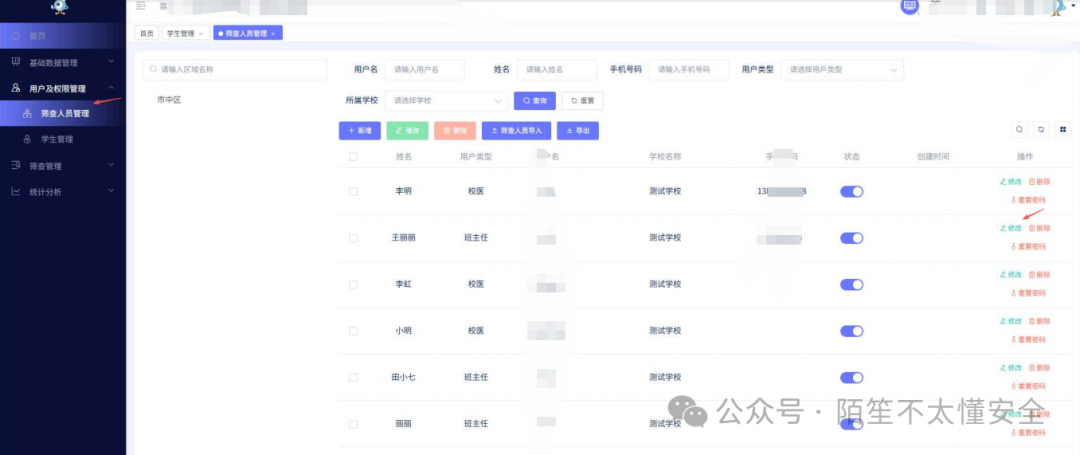
Task: Toggle the status switch for 王丽丽
Action: click(851, 238)
